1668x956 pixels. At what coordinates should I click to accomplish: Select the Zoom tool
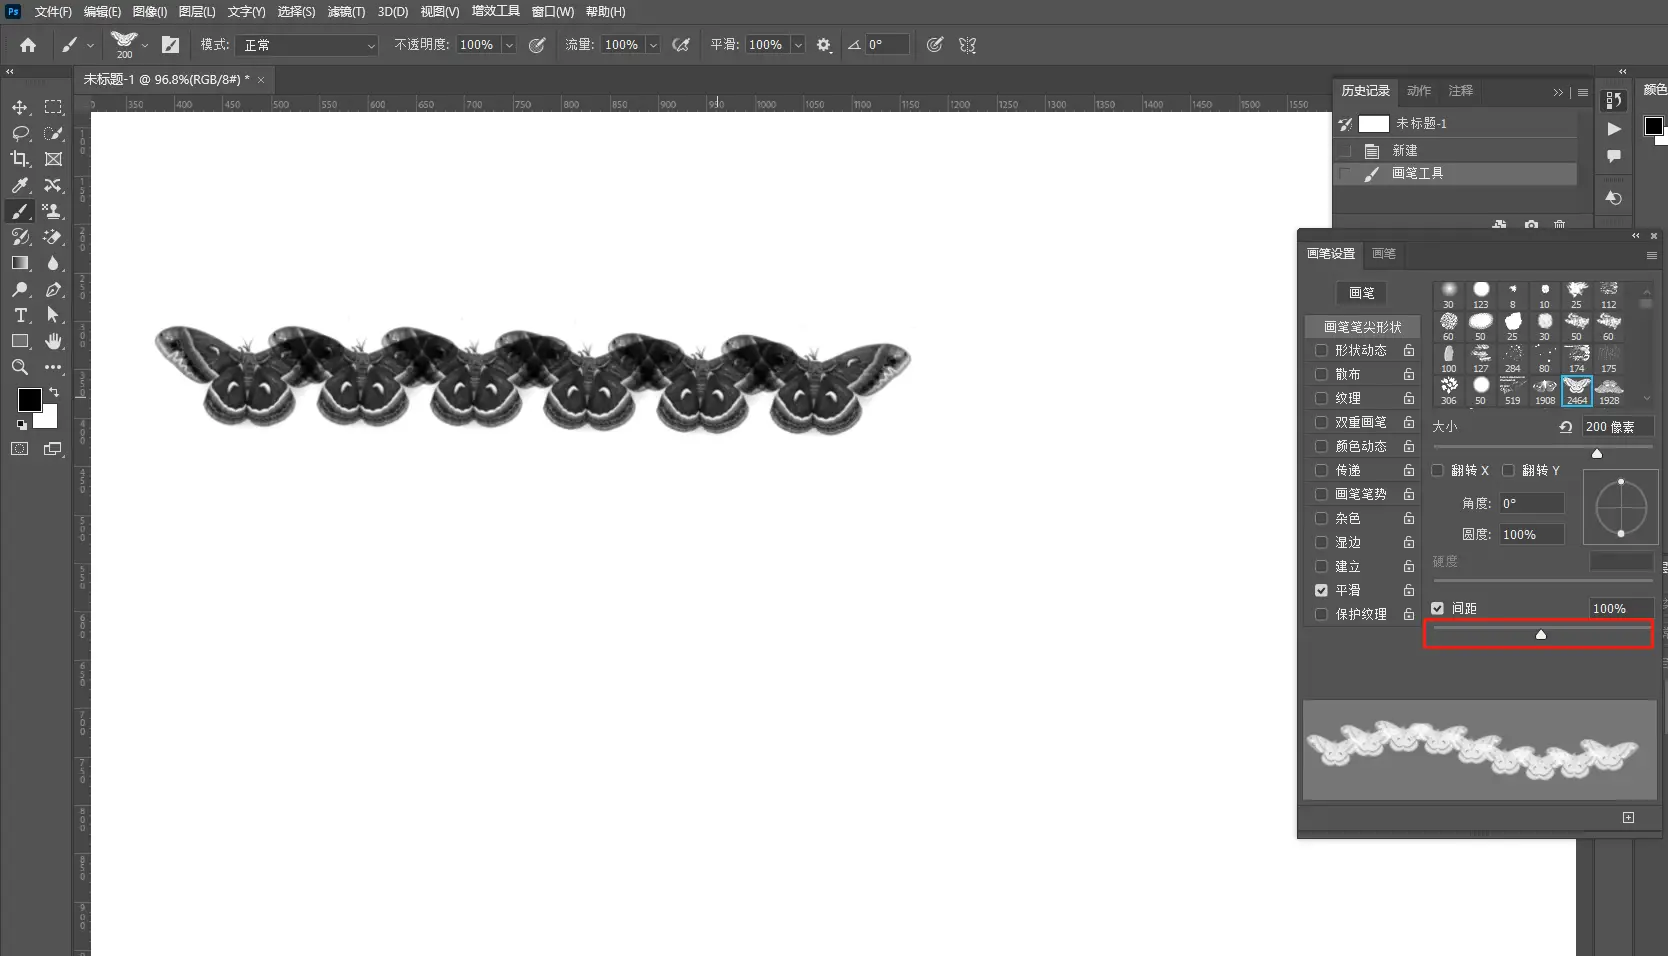point(20,367)
